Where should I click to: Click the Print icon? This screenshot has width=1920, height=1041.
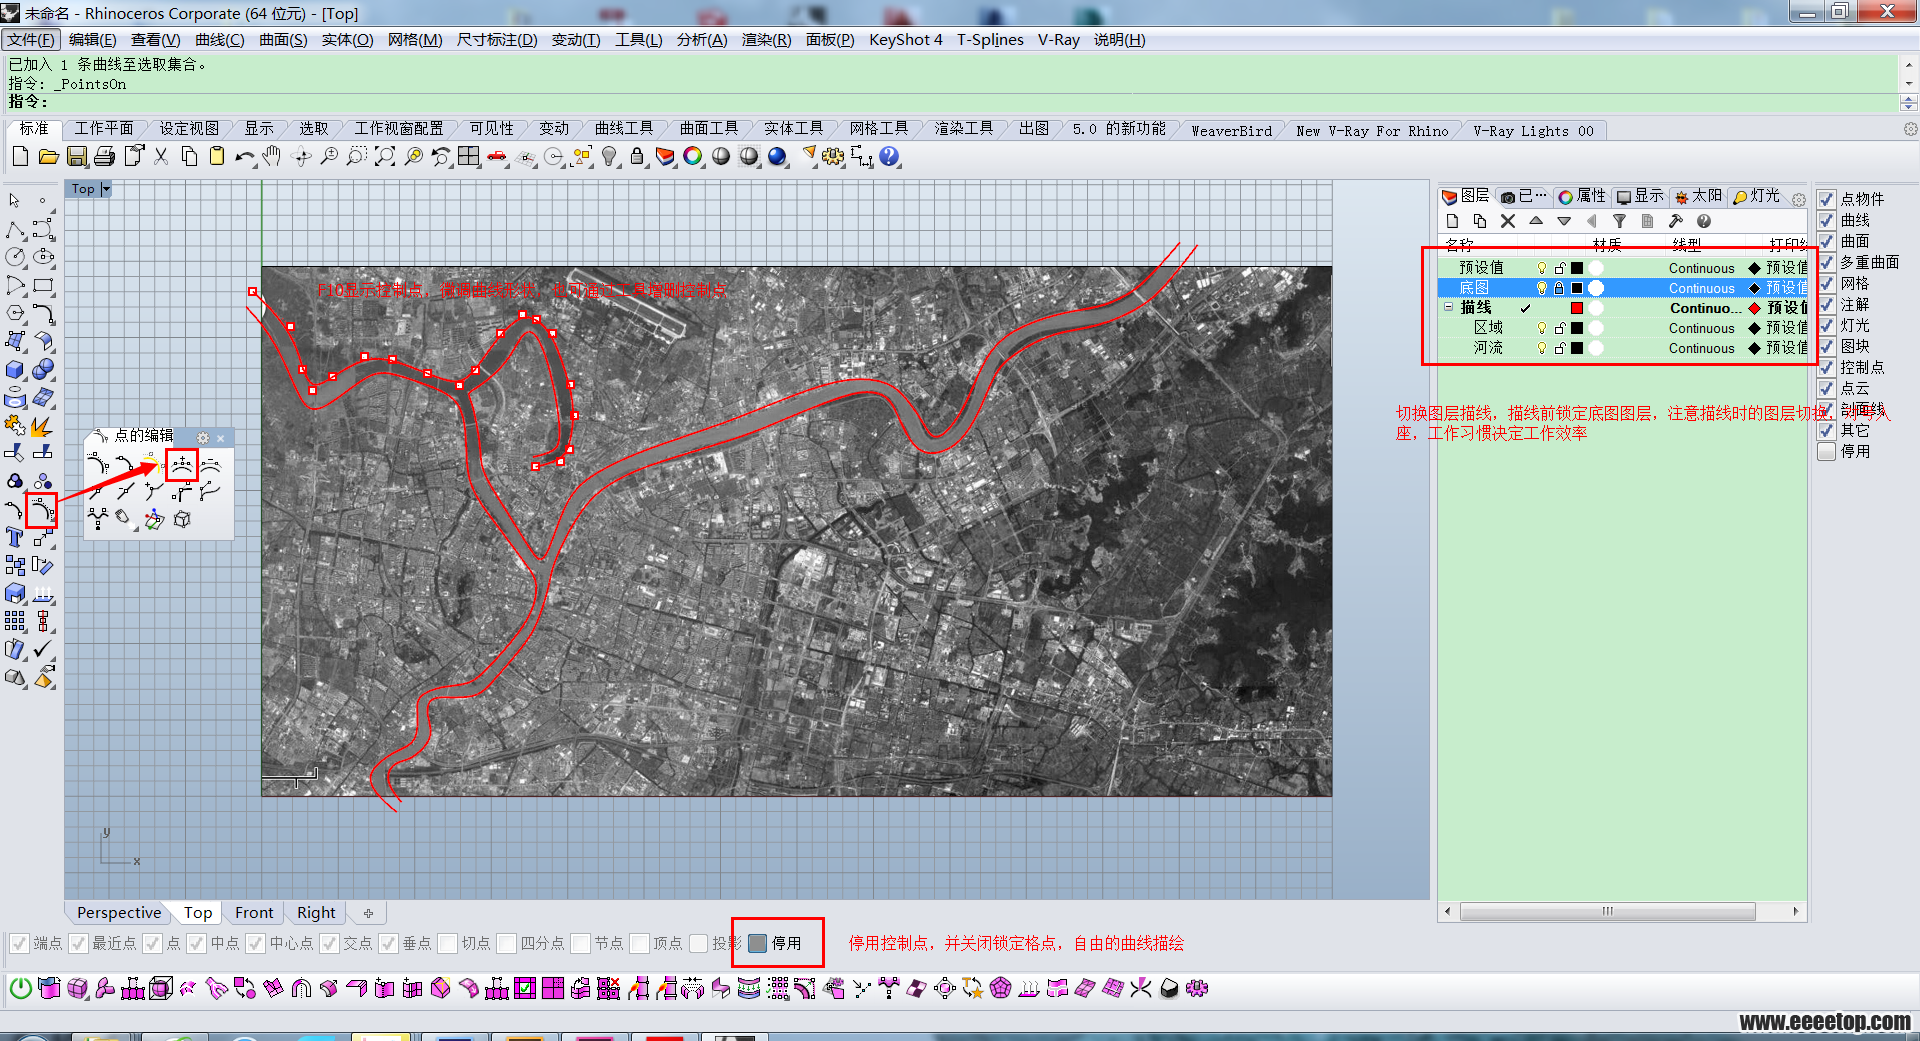pos(105,157)
